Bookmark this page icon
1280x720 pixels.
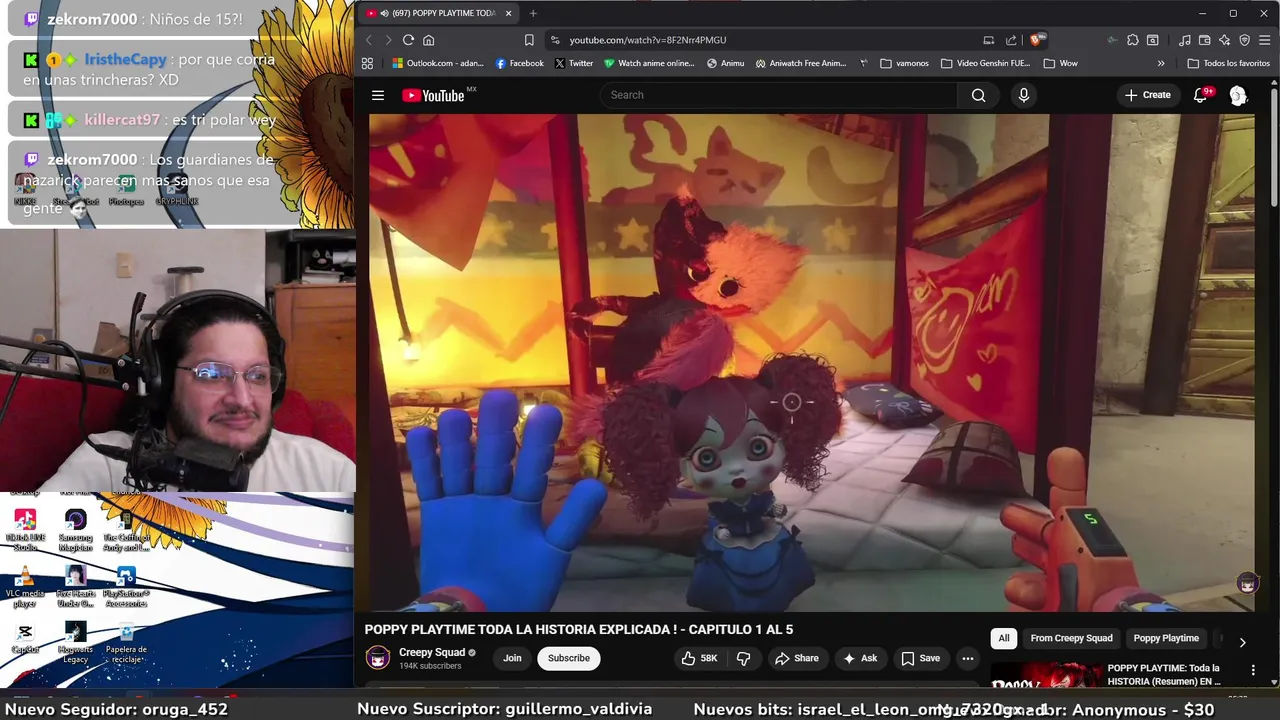pyautogui.click(x=529, y=40)
